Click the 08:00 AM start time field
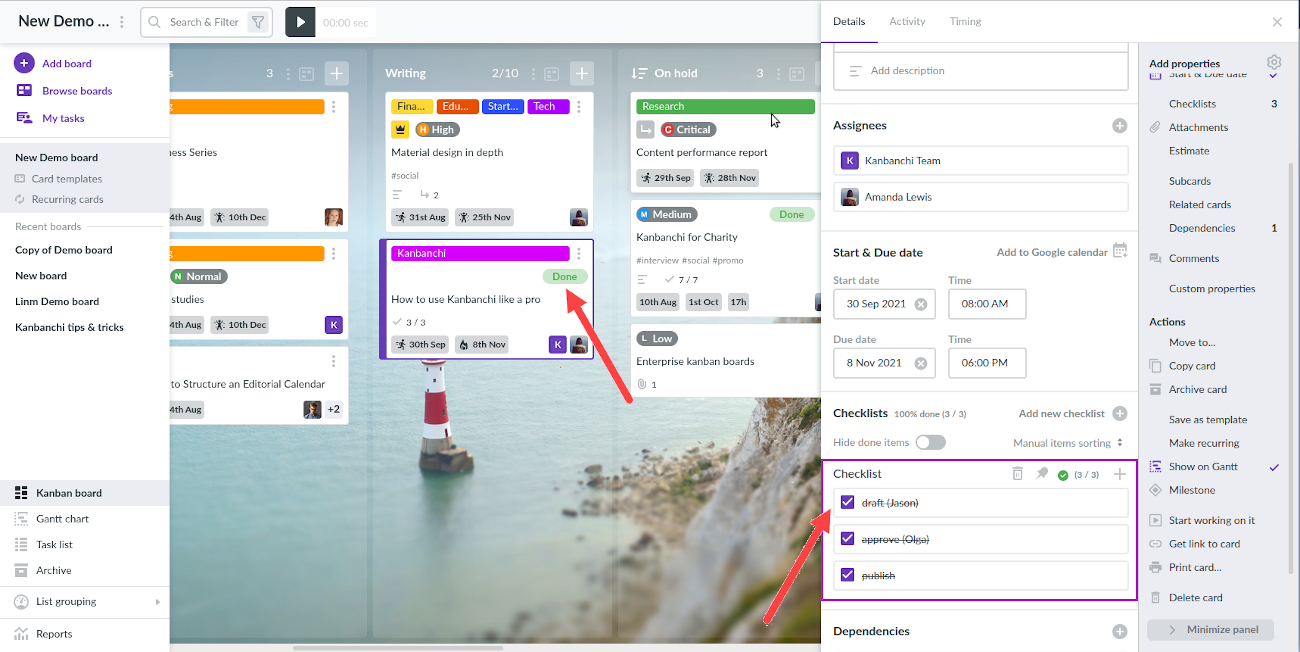Screen dimensions: 1300x652 point(987,304)
